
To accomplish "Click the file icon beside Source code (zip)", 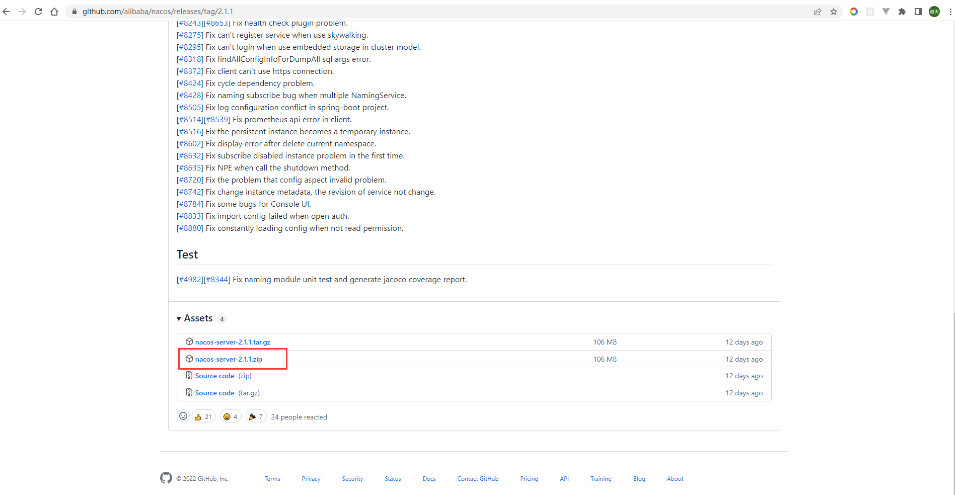I will (189, 376).
